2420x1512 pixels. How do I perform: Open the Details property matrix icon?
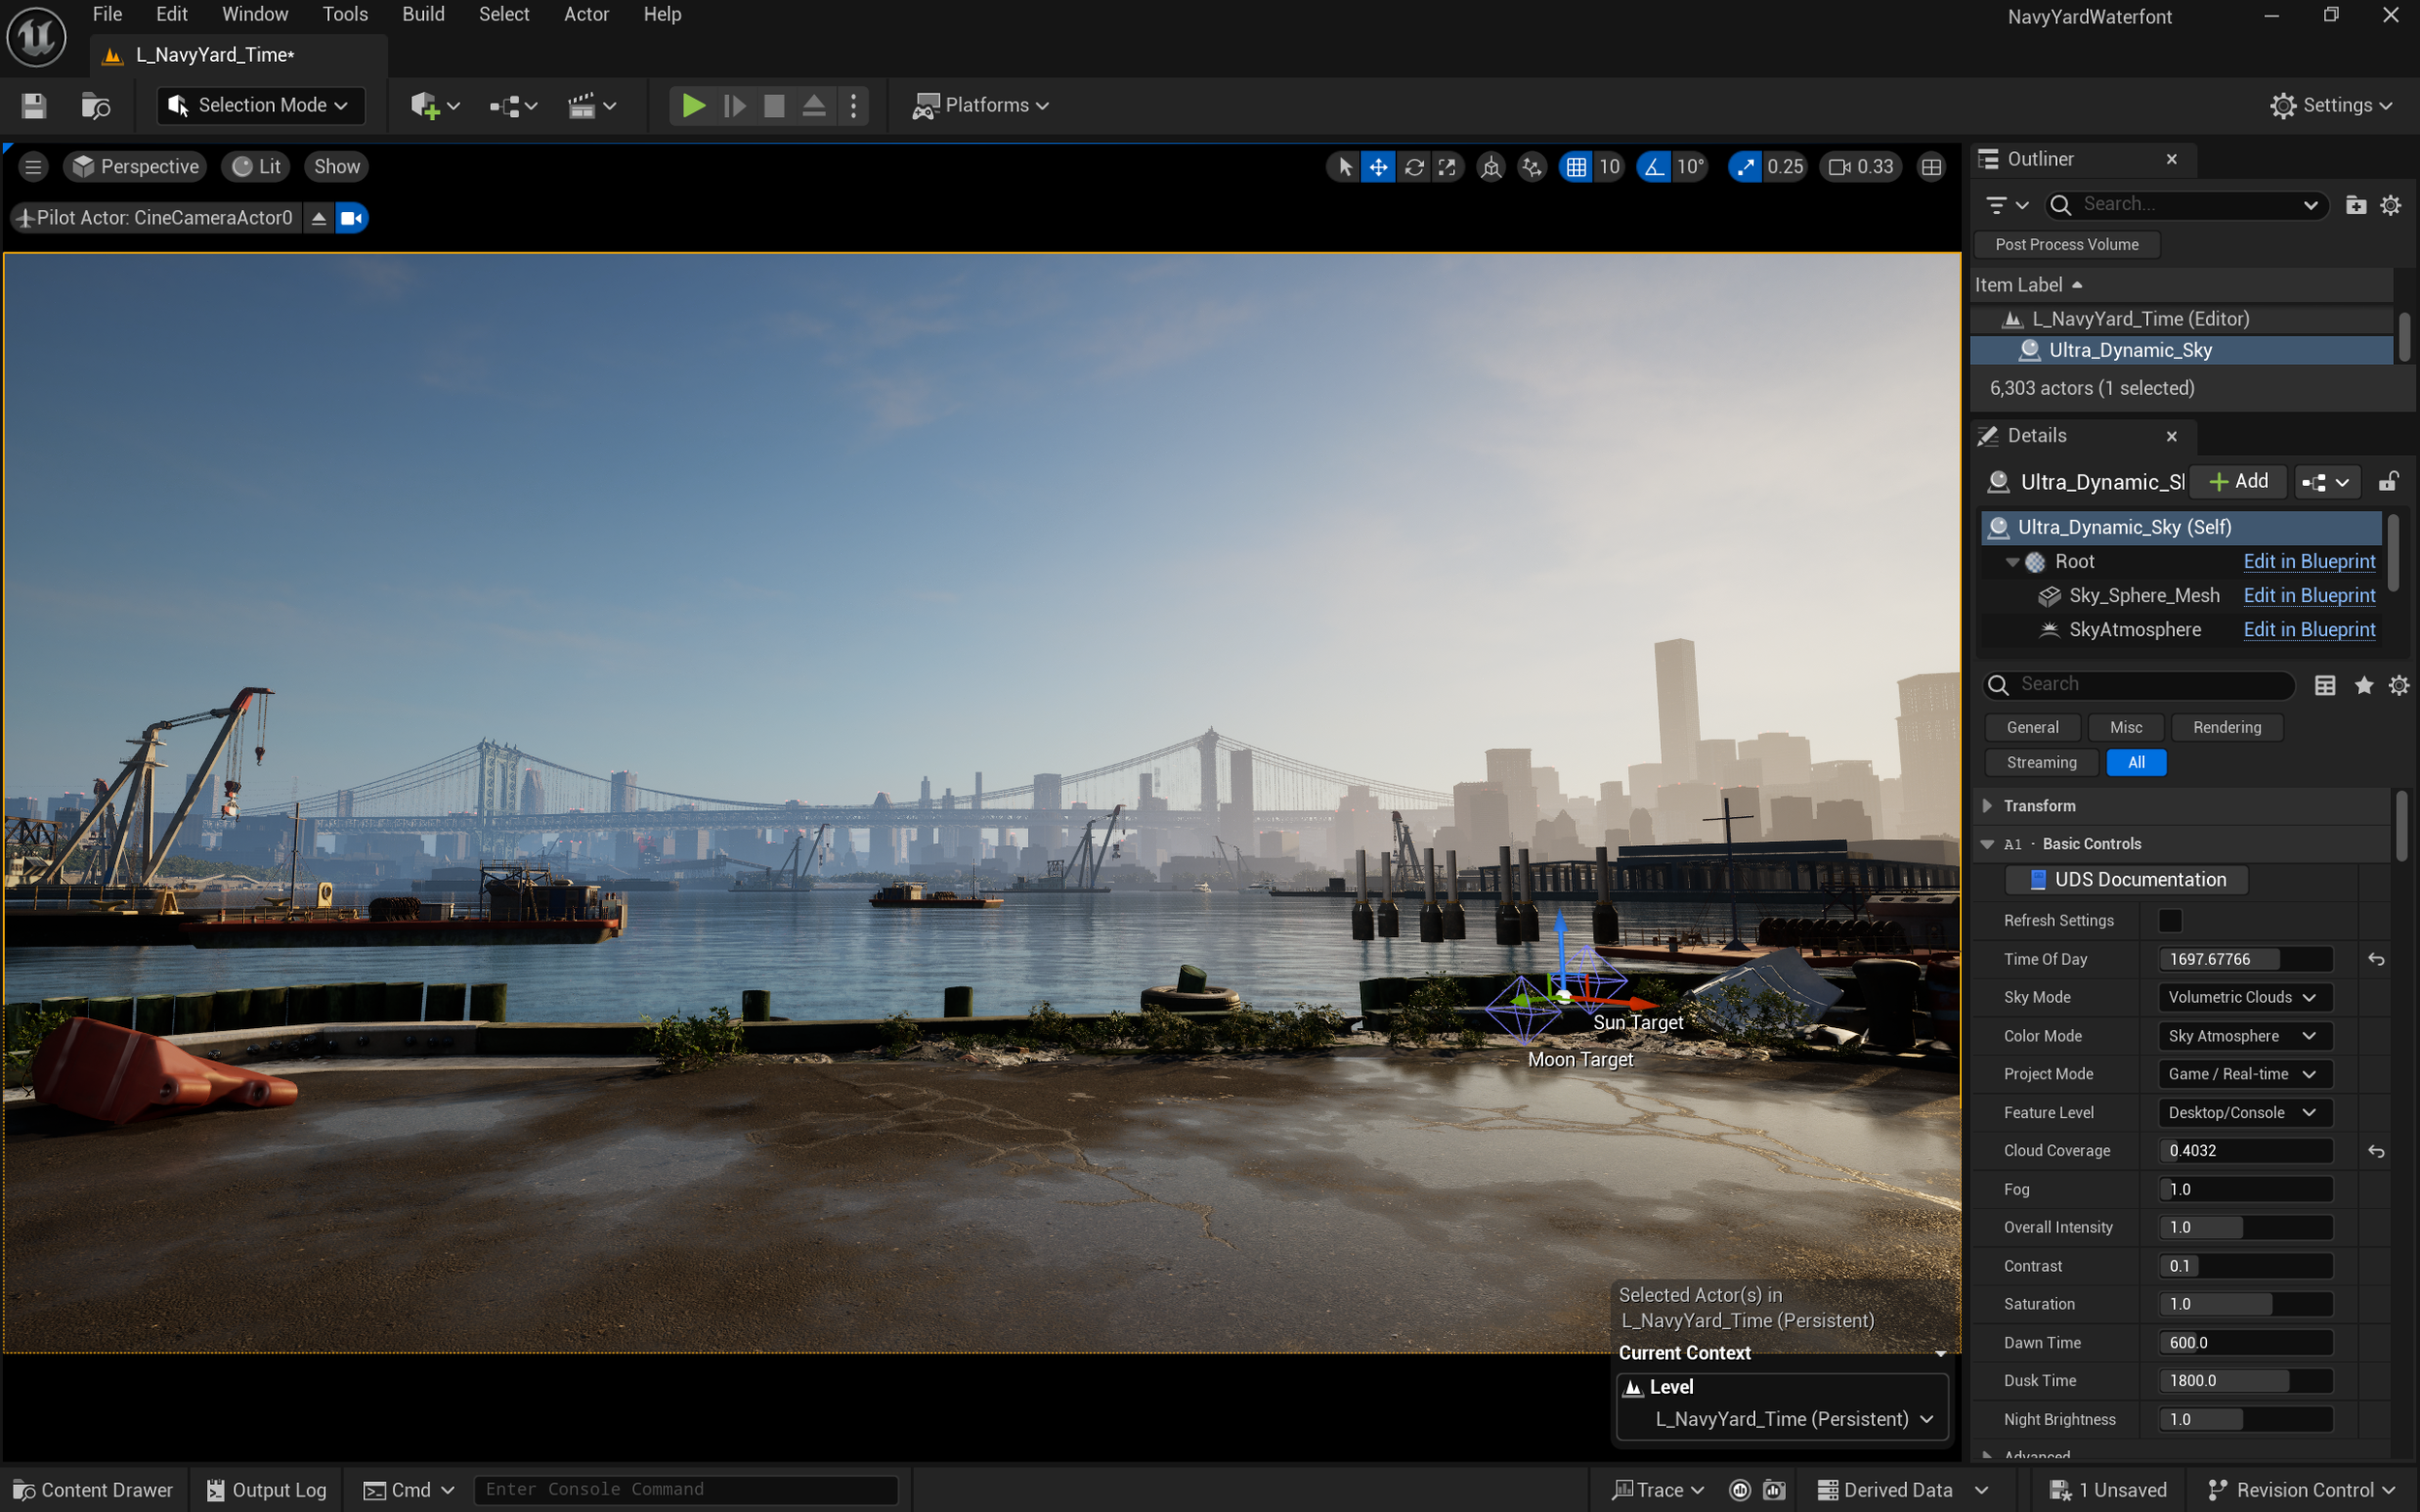click(x=2325, y=685)
